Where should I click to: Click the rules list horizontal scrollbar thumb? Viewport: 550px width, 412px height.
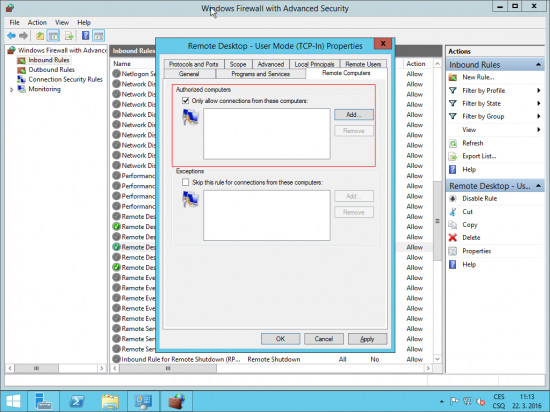tap(168, 368)
